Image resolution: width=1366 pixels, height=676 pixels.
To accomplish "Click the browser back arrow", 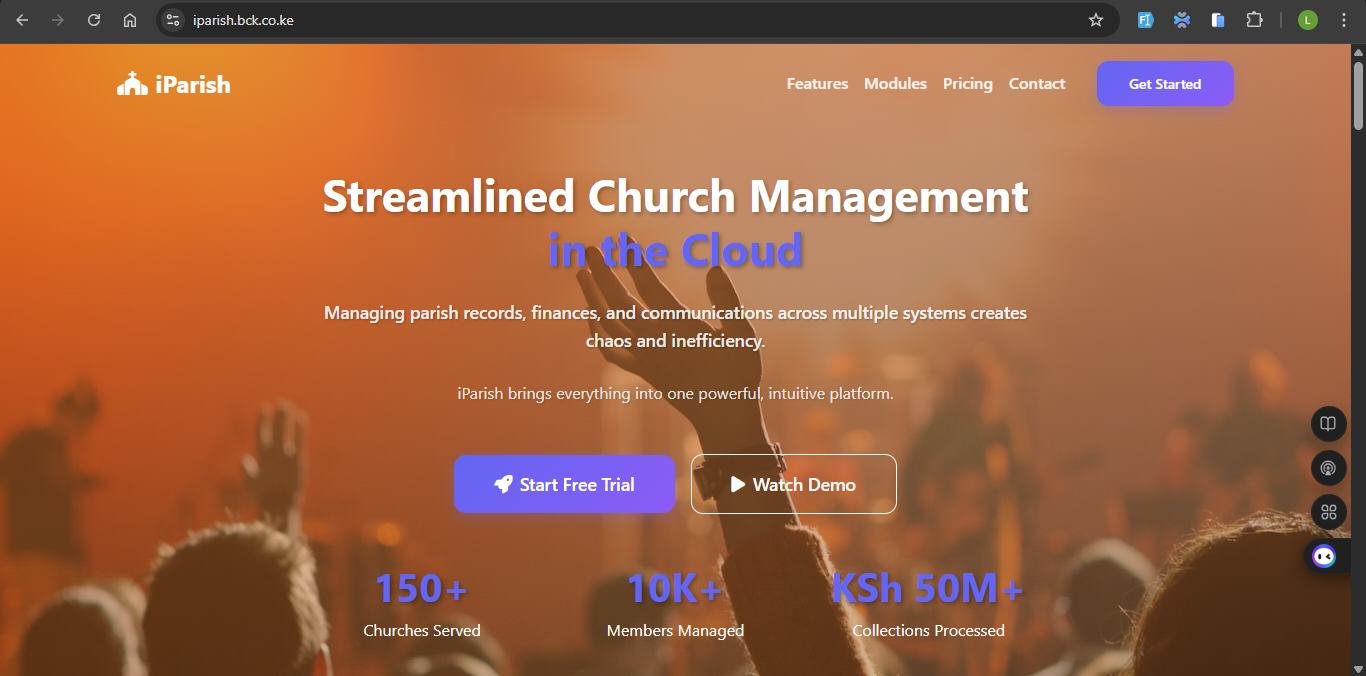I will pos(22,20).
